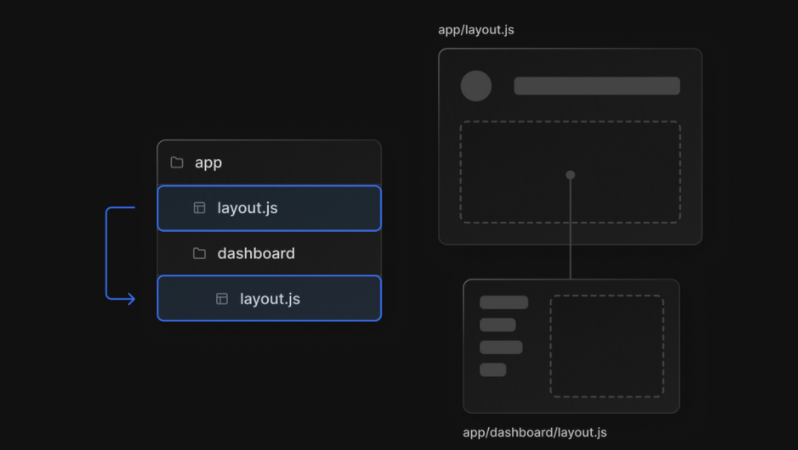798x450 pixels.
Task: Click the header bar placeholder in root layout
Action: point(596,86)
